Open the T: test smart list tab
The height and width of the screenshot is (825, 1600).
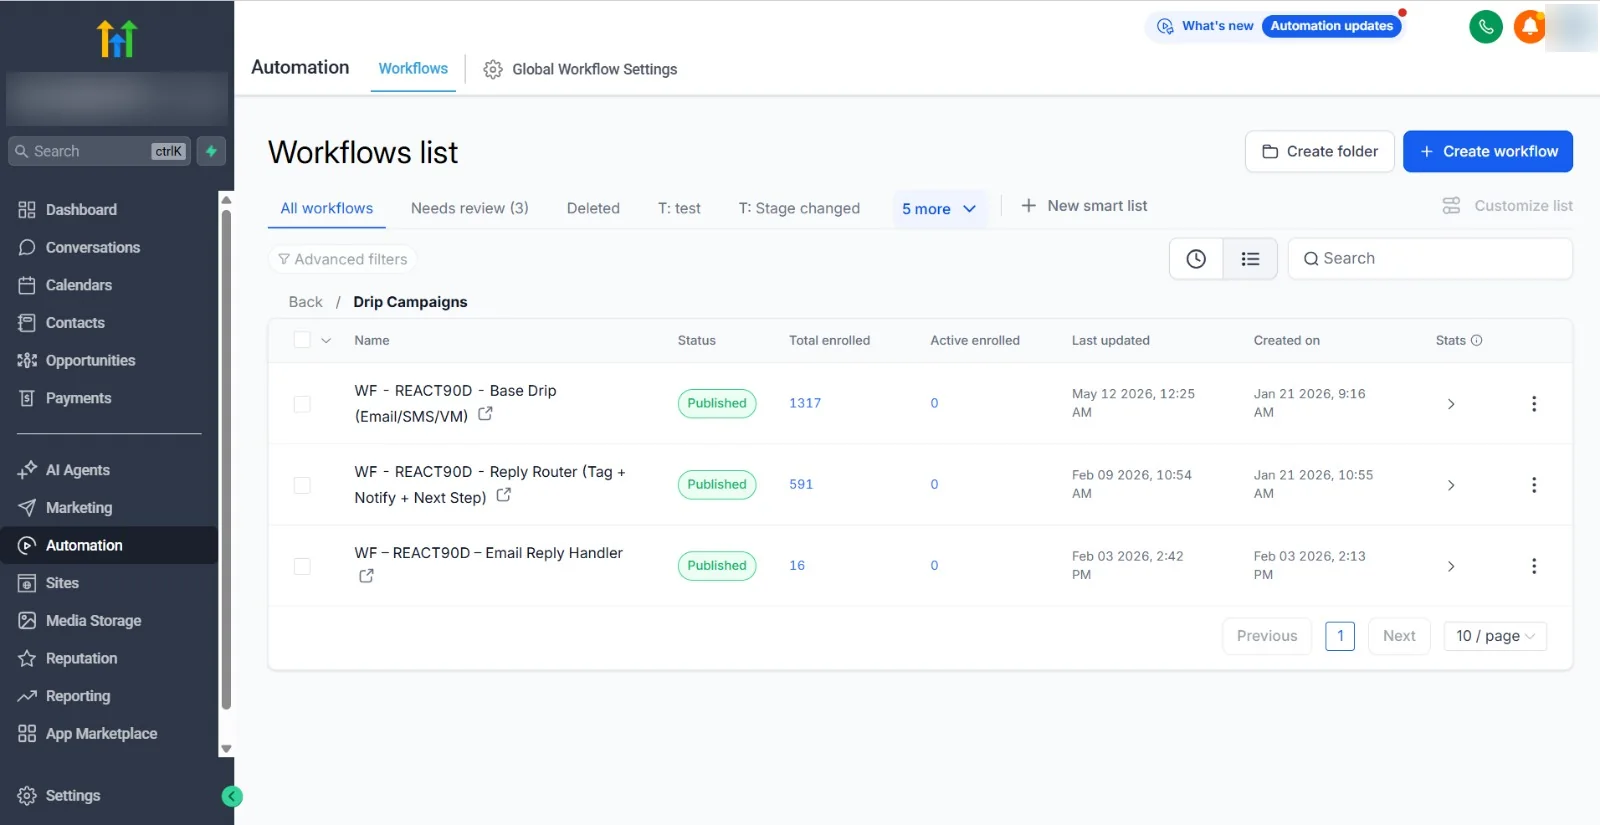[x=679, y=208]
